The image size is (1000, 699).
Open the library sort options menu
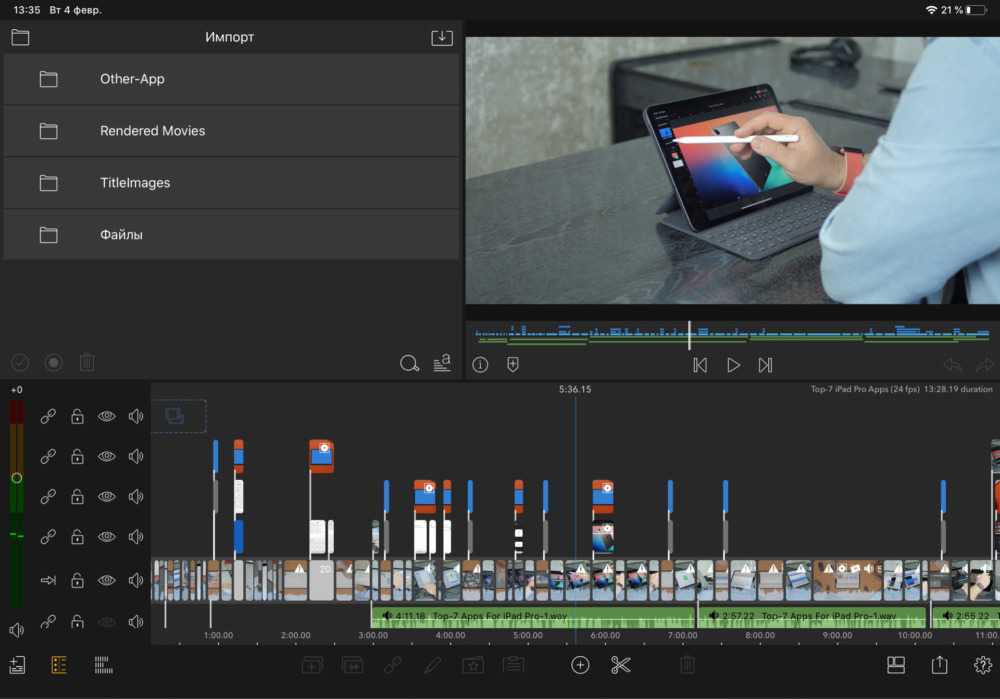[x=442, y=364]
